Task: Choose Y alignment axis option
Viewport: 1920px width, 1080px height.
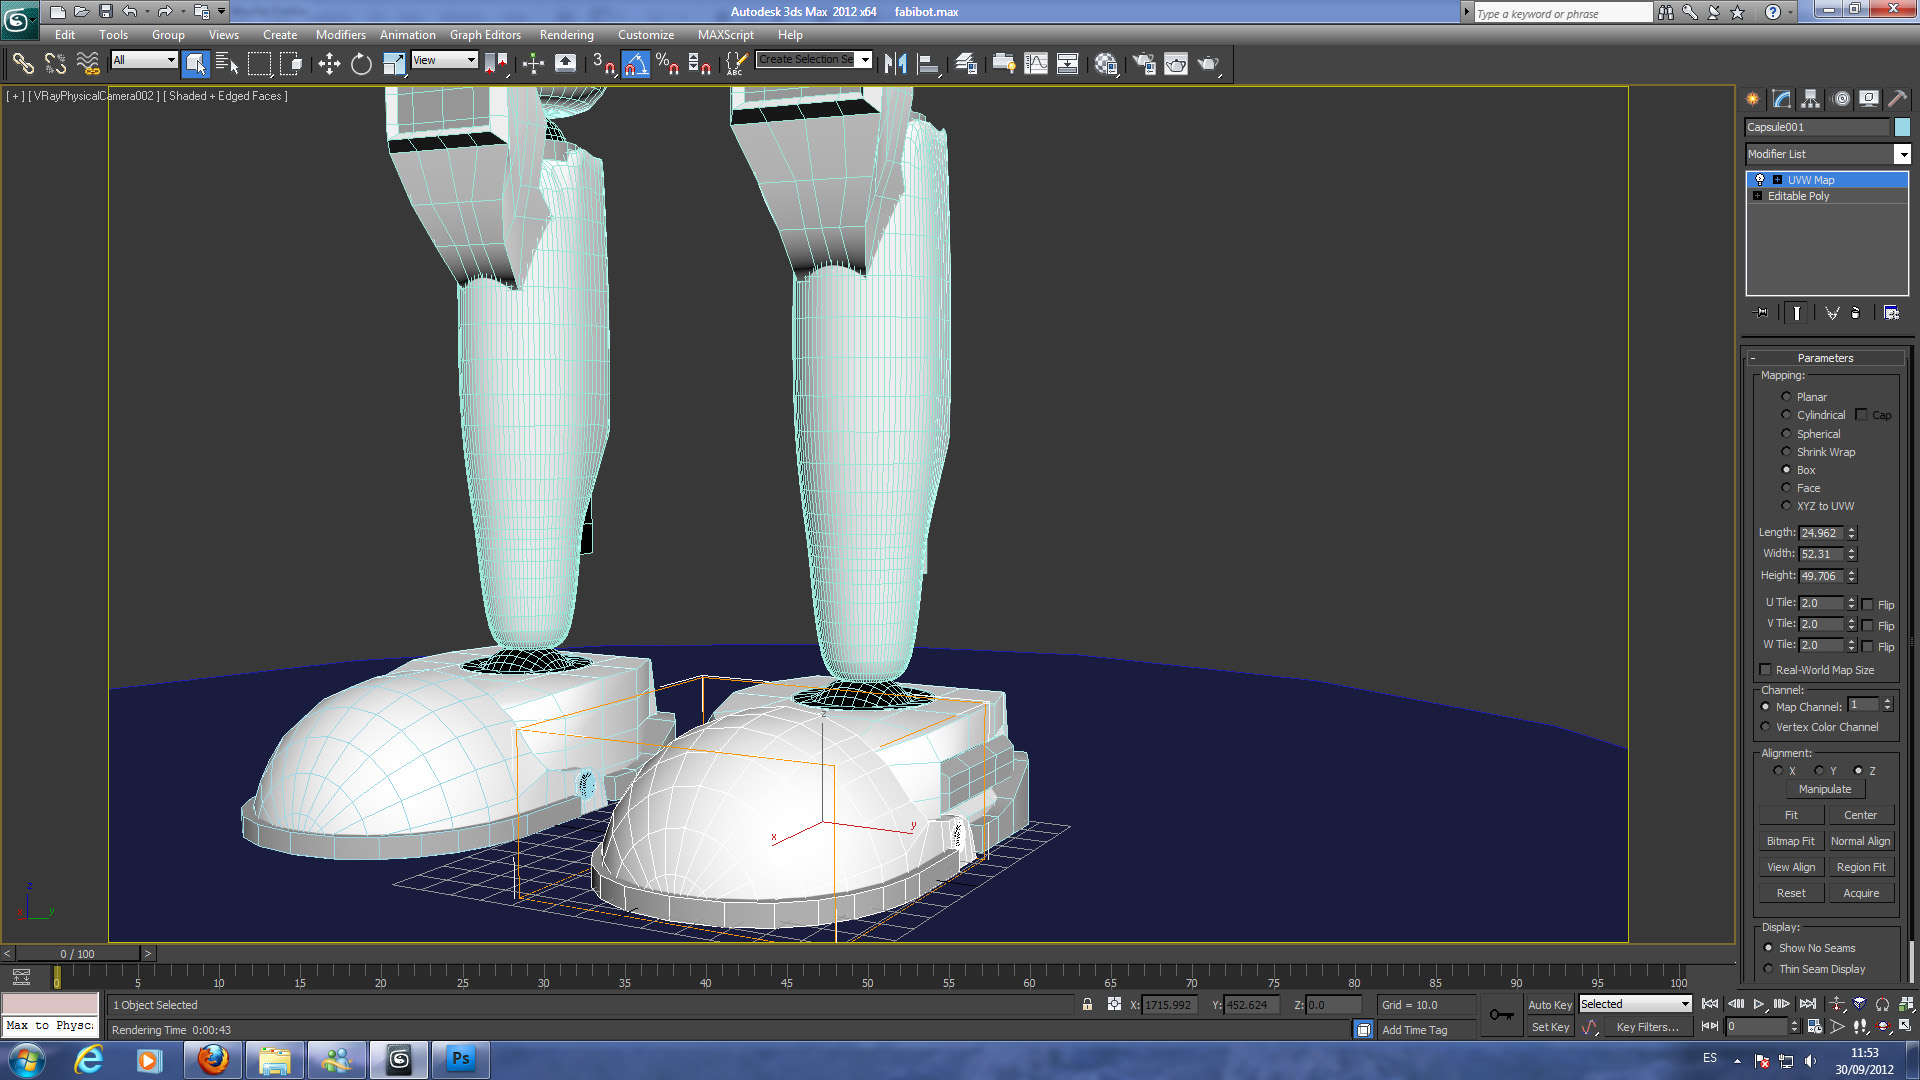Action: 1818,771
